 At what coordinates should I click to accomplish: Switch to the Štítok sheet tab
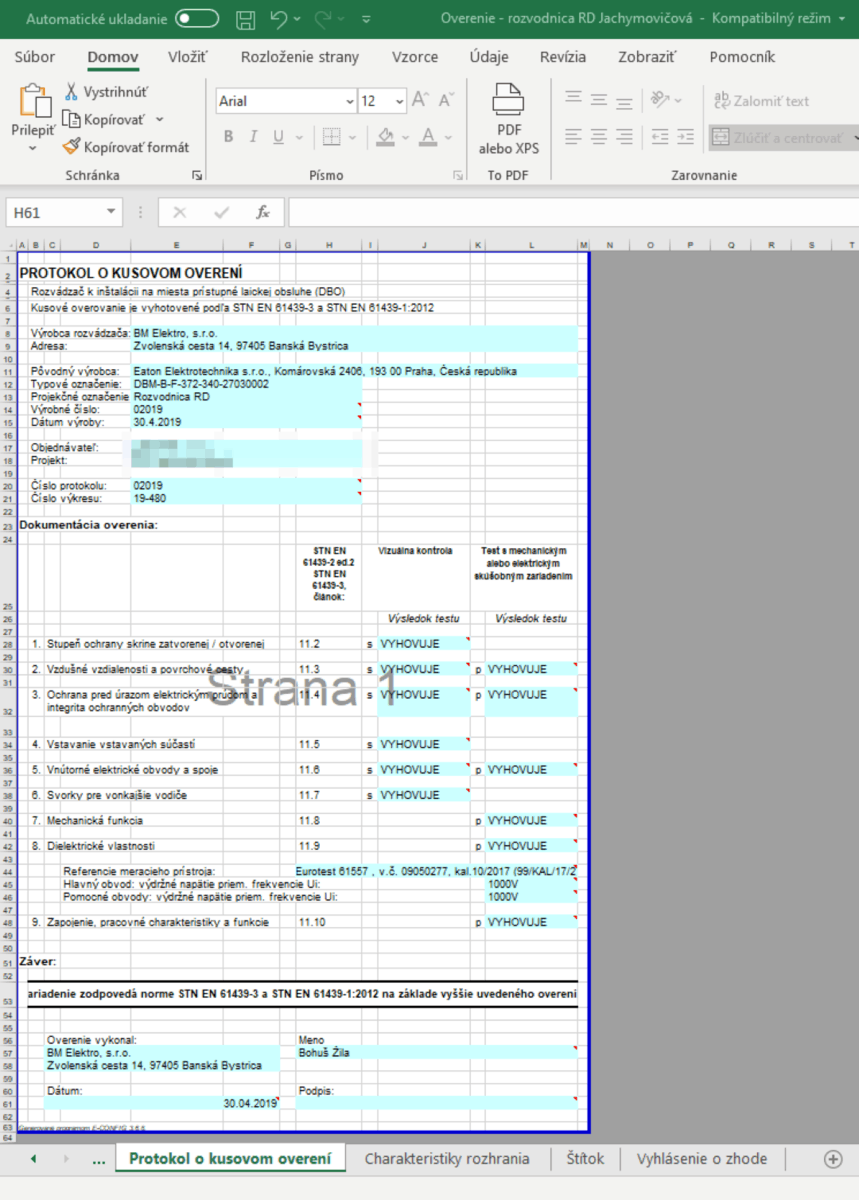coord(585,1159)
